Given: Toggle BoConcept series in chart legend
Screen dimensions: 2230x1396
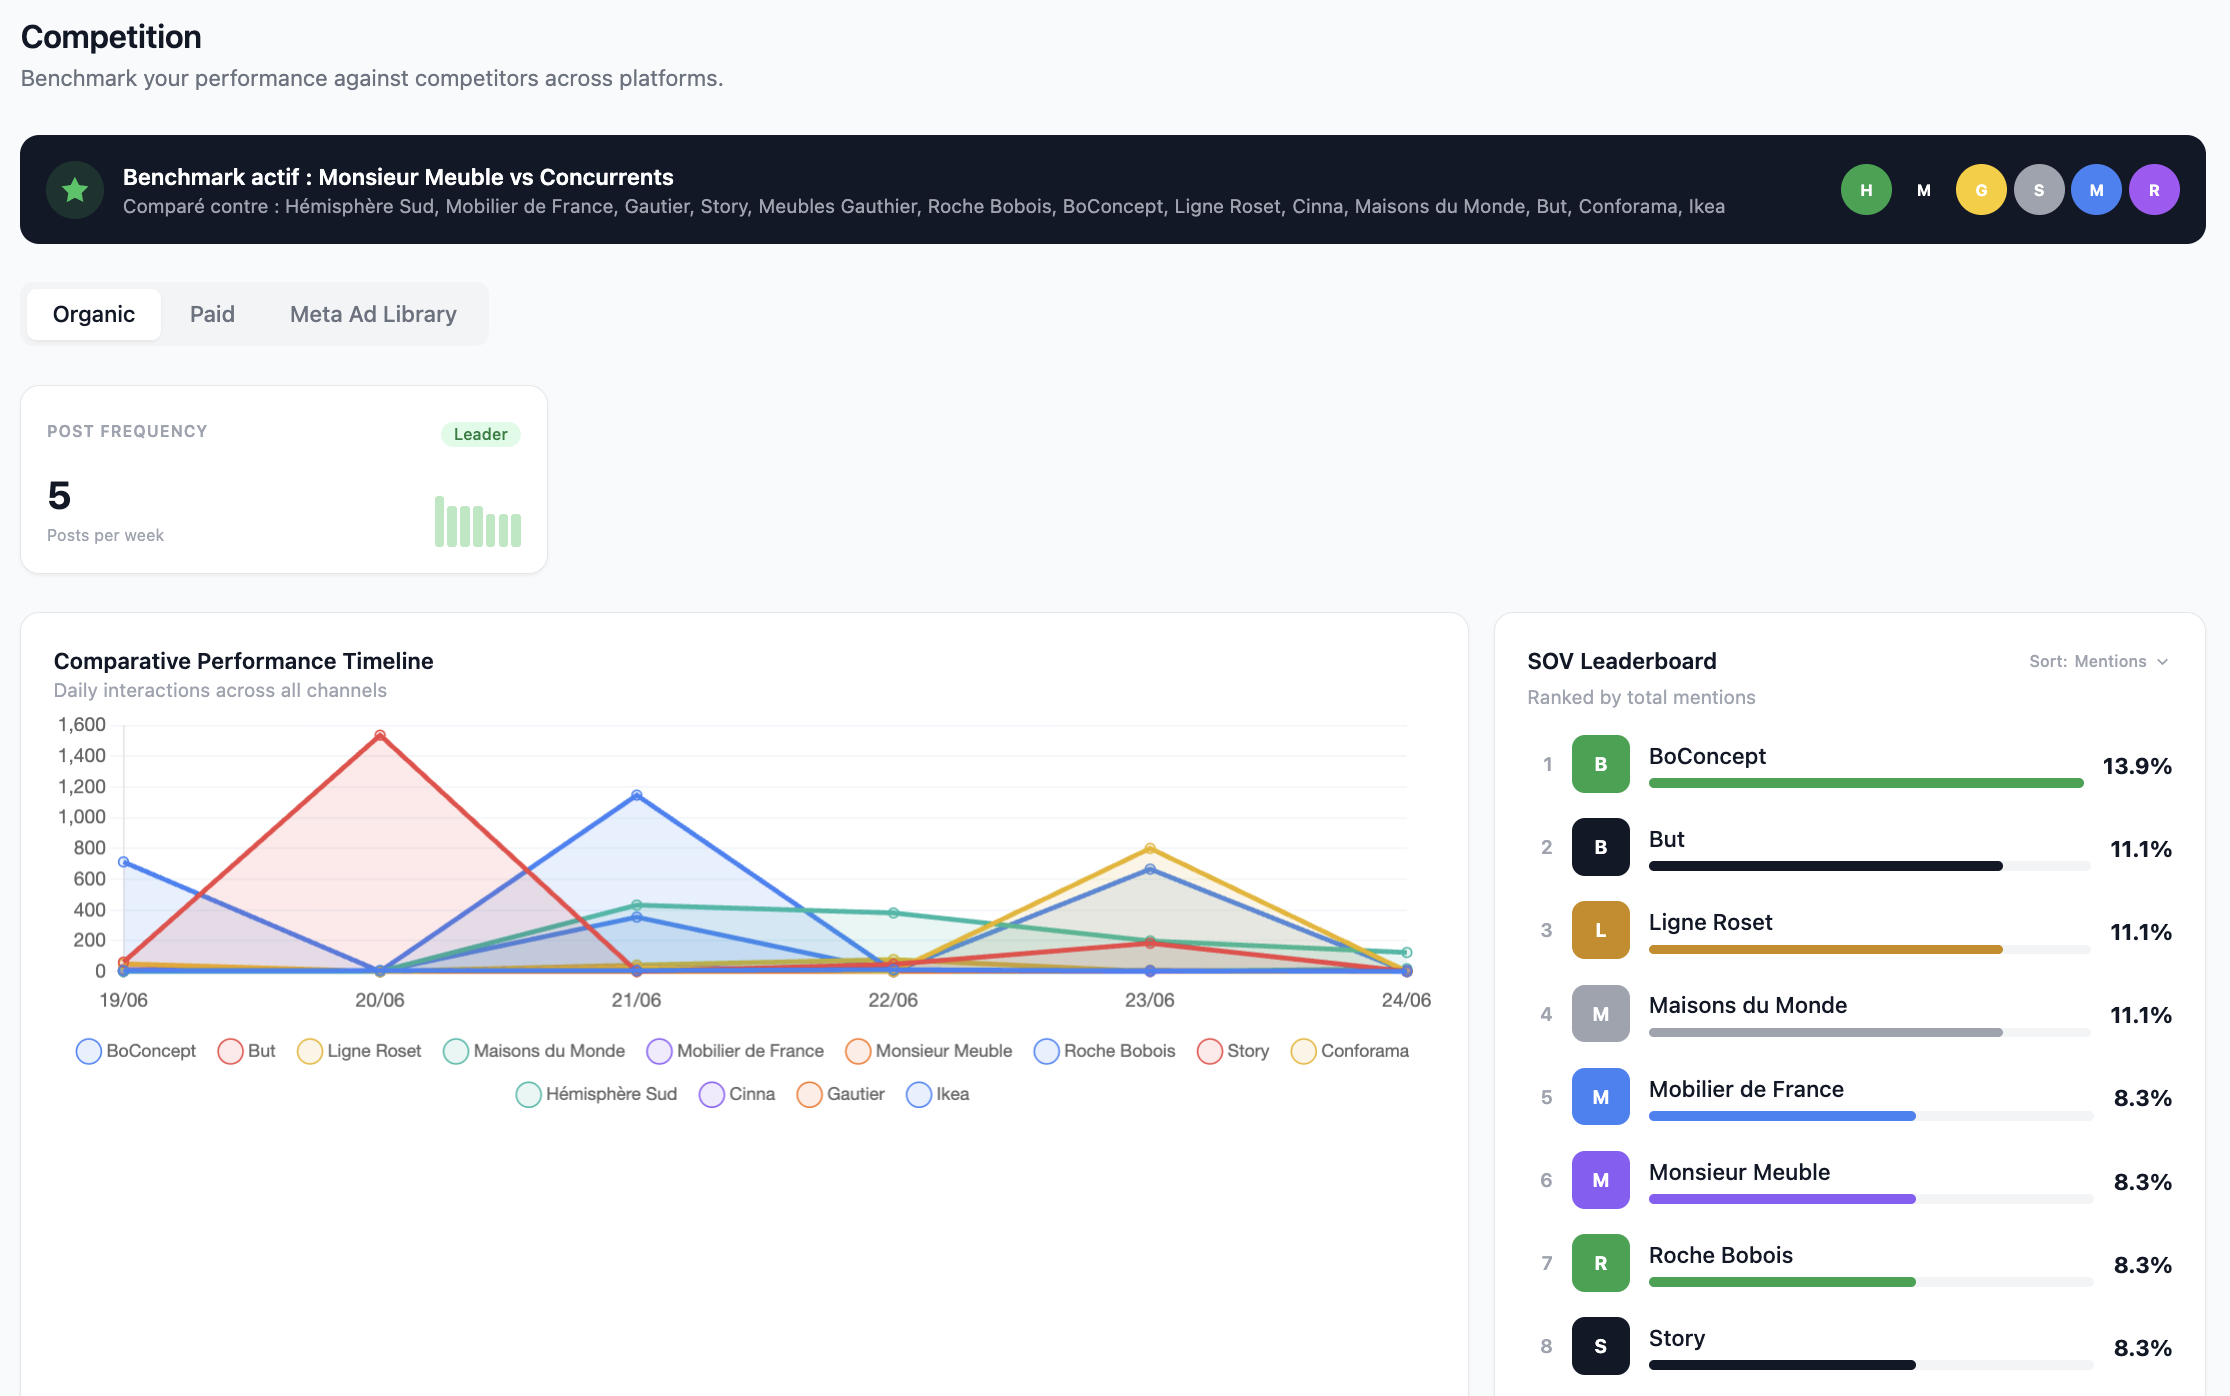Looking at the screenshot, I should [x=136, y=1051].
